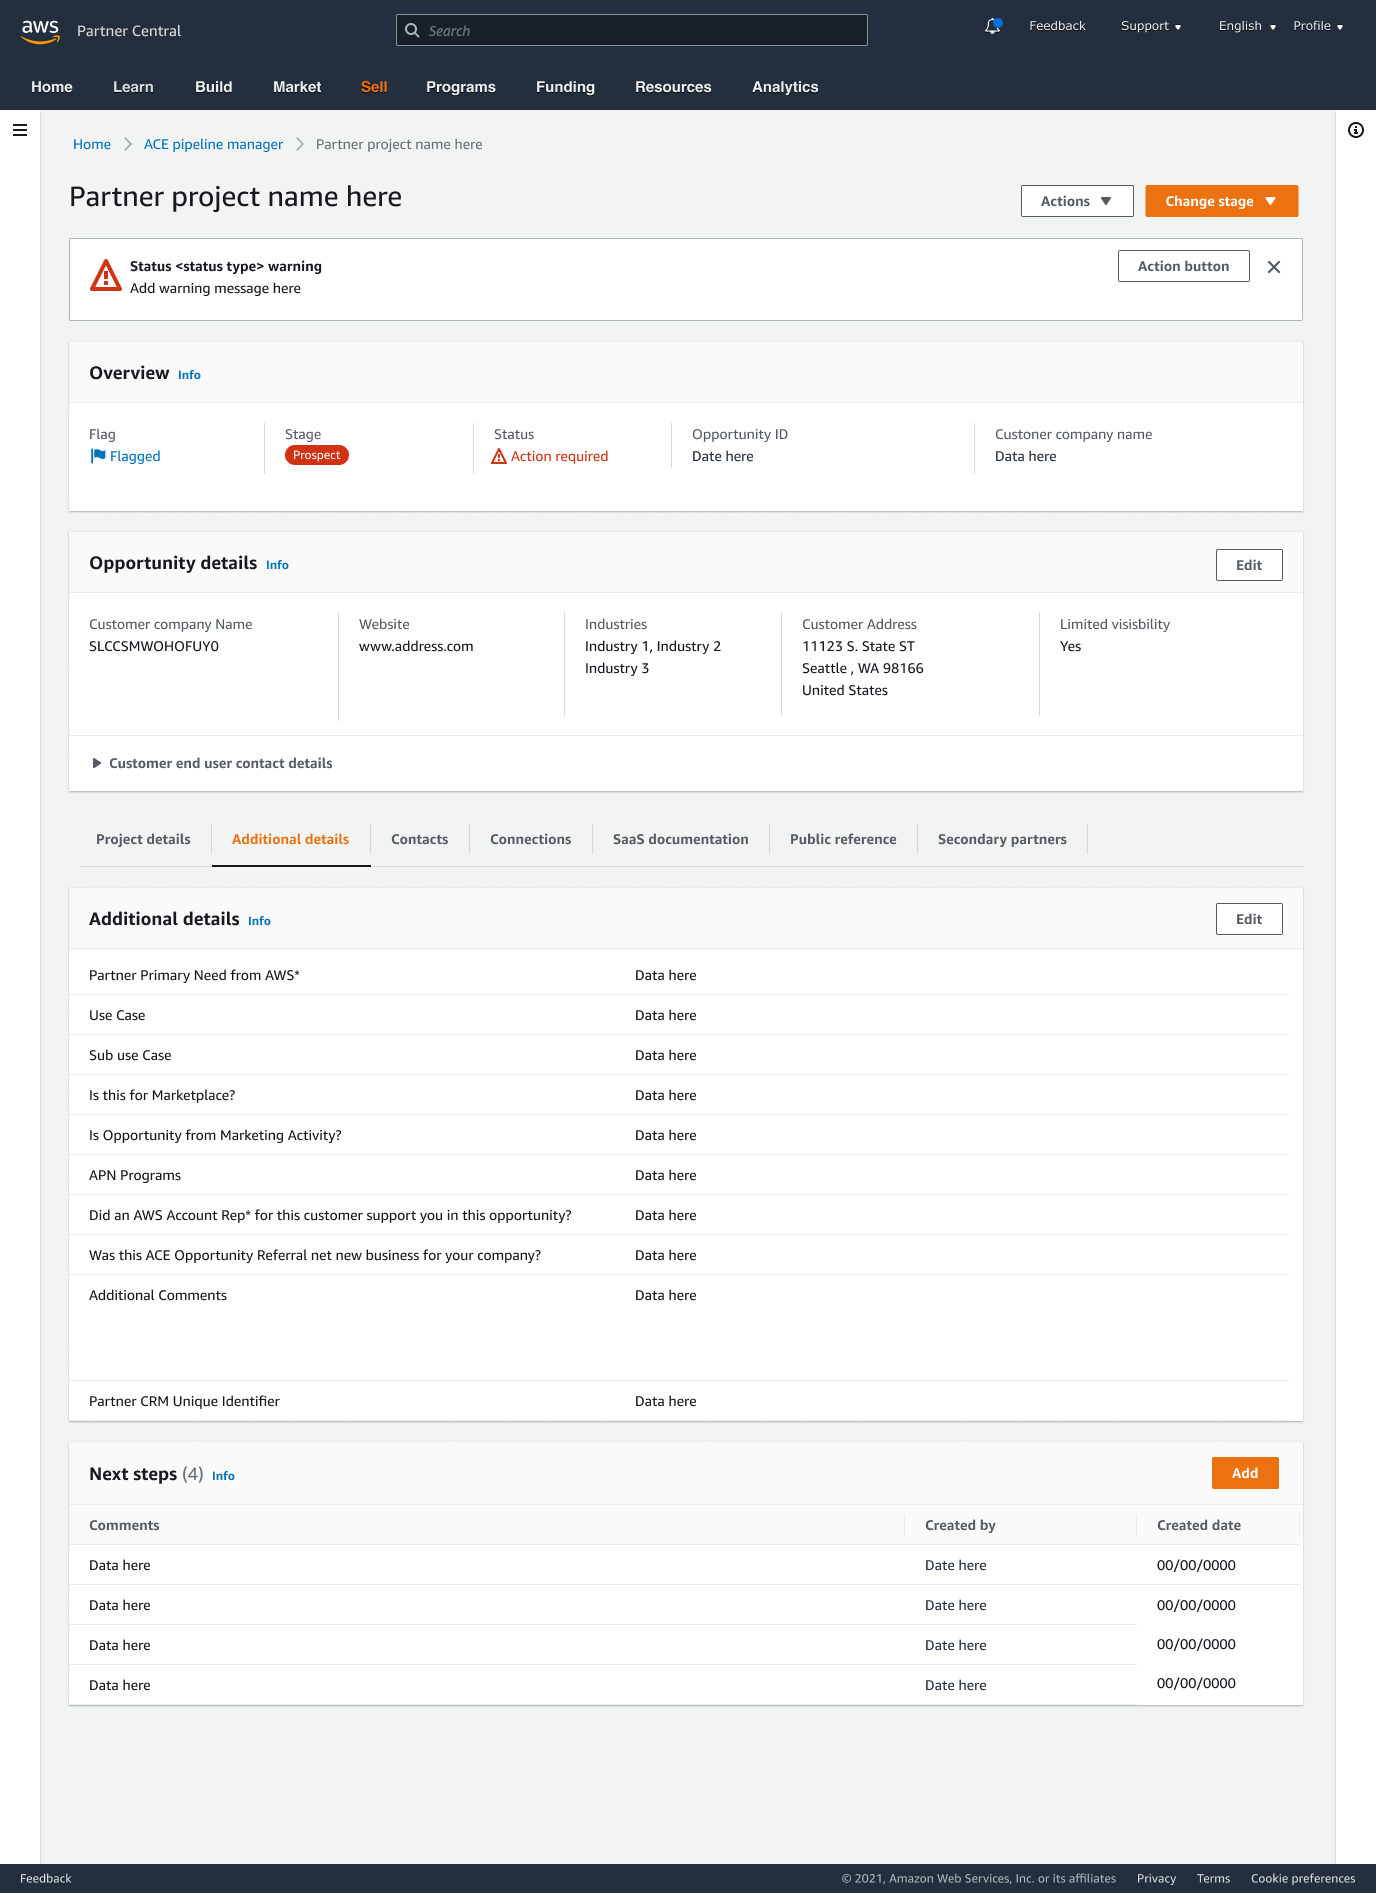The width and height of the screenshot is (1376, 1893).
Task: Select the Additional details tab
Action: coord(291,839)
